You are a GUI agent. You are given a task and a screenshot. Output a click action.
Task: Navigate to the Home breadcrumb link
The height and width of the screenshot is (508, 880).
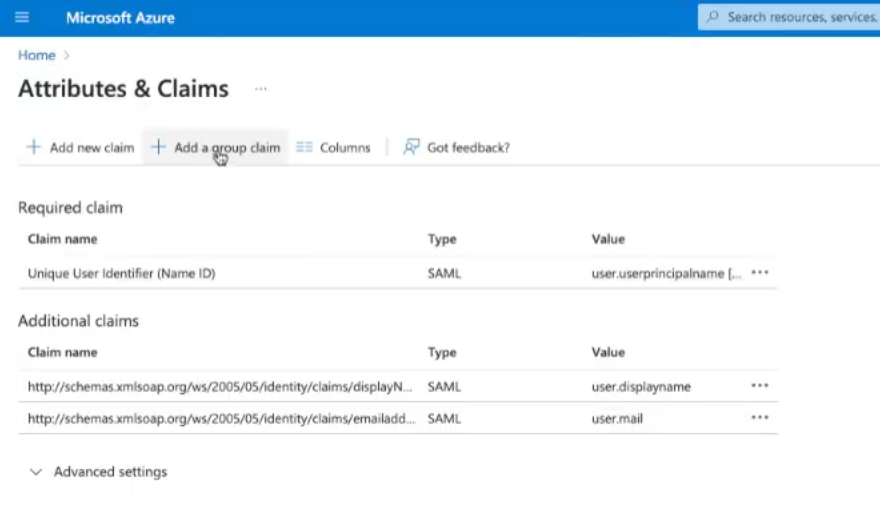(36, 55)
